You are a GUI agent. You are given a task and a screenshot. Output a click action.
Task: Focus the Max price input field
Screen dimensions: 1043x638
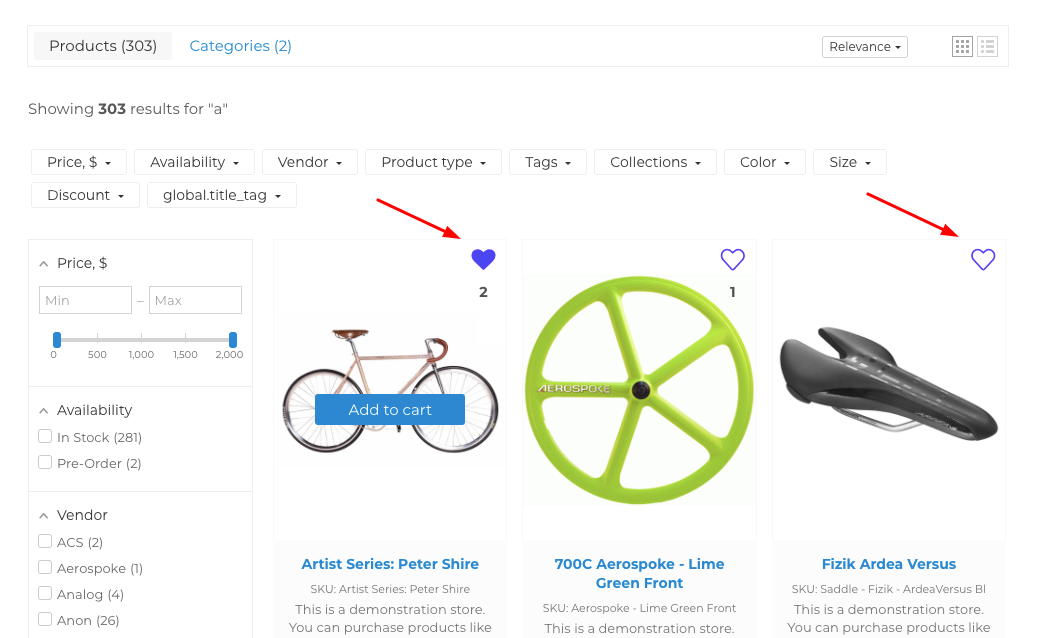point(196,300)
